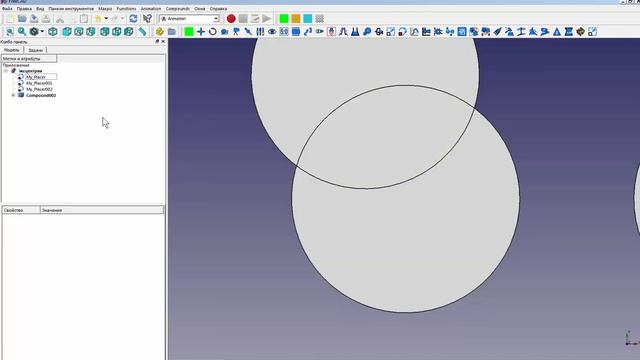Click the yellow Part icon
This screenshot has height=360, width=640.
[x=160, y=31]
